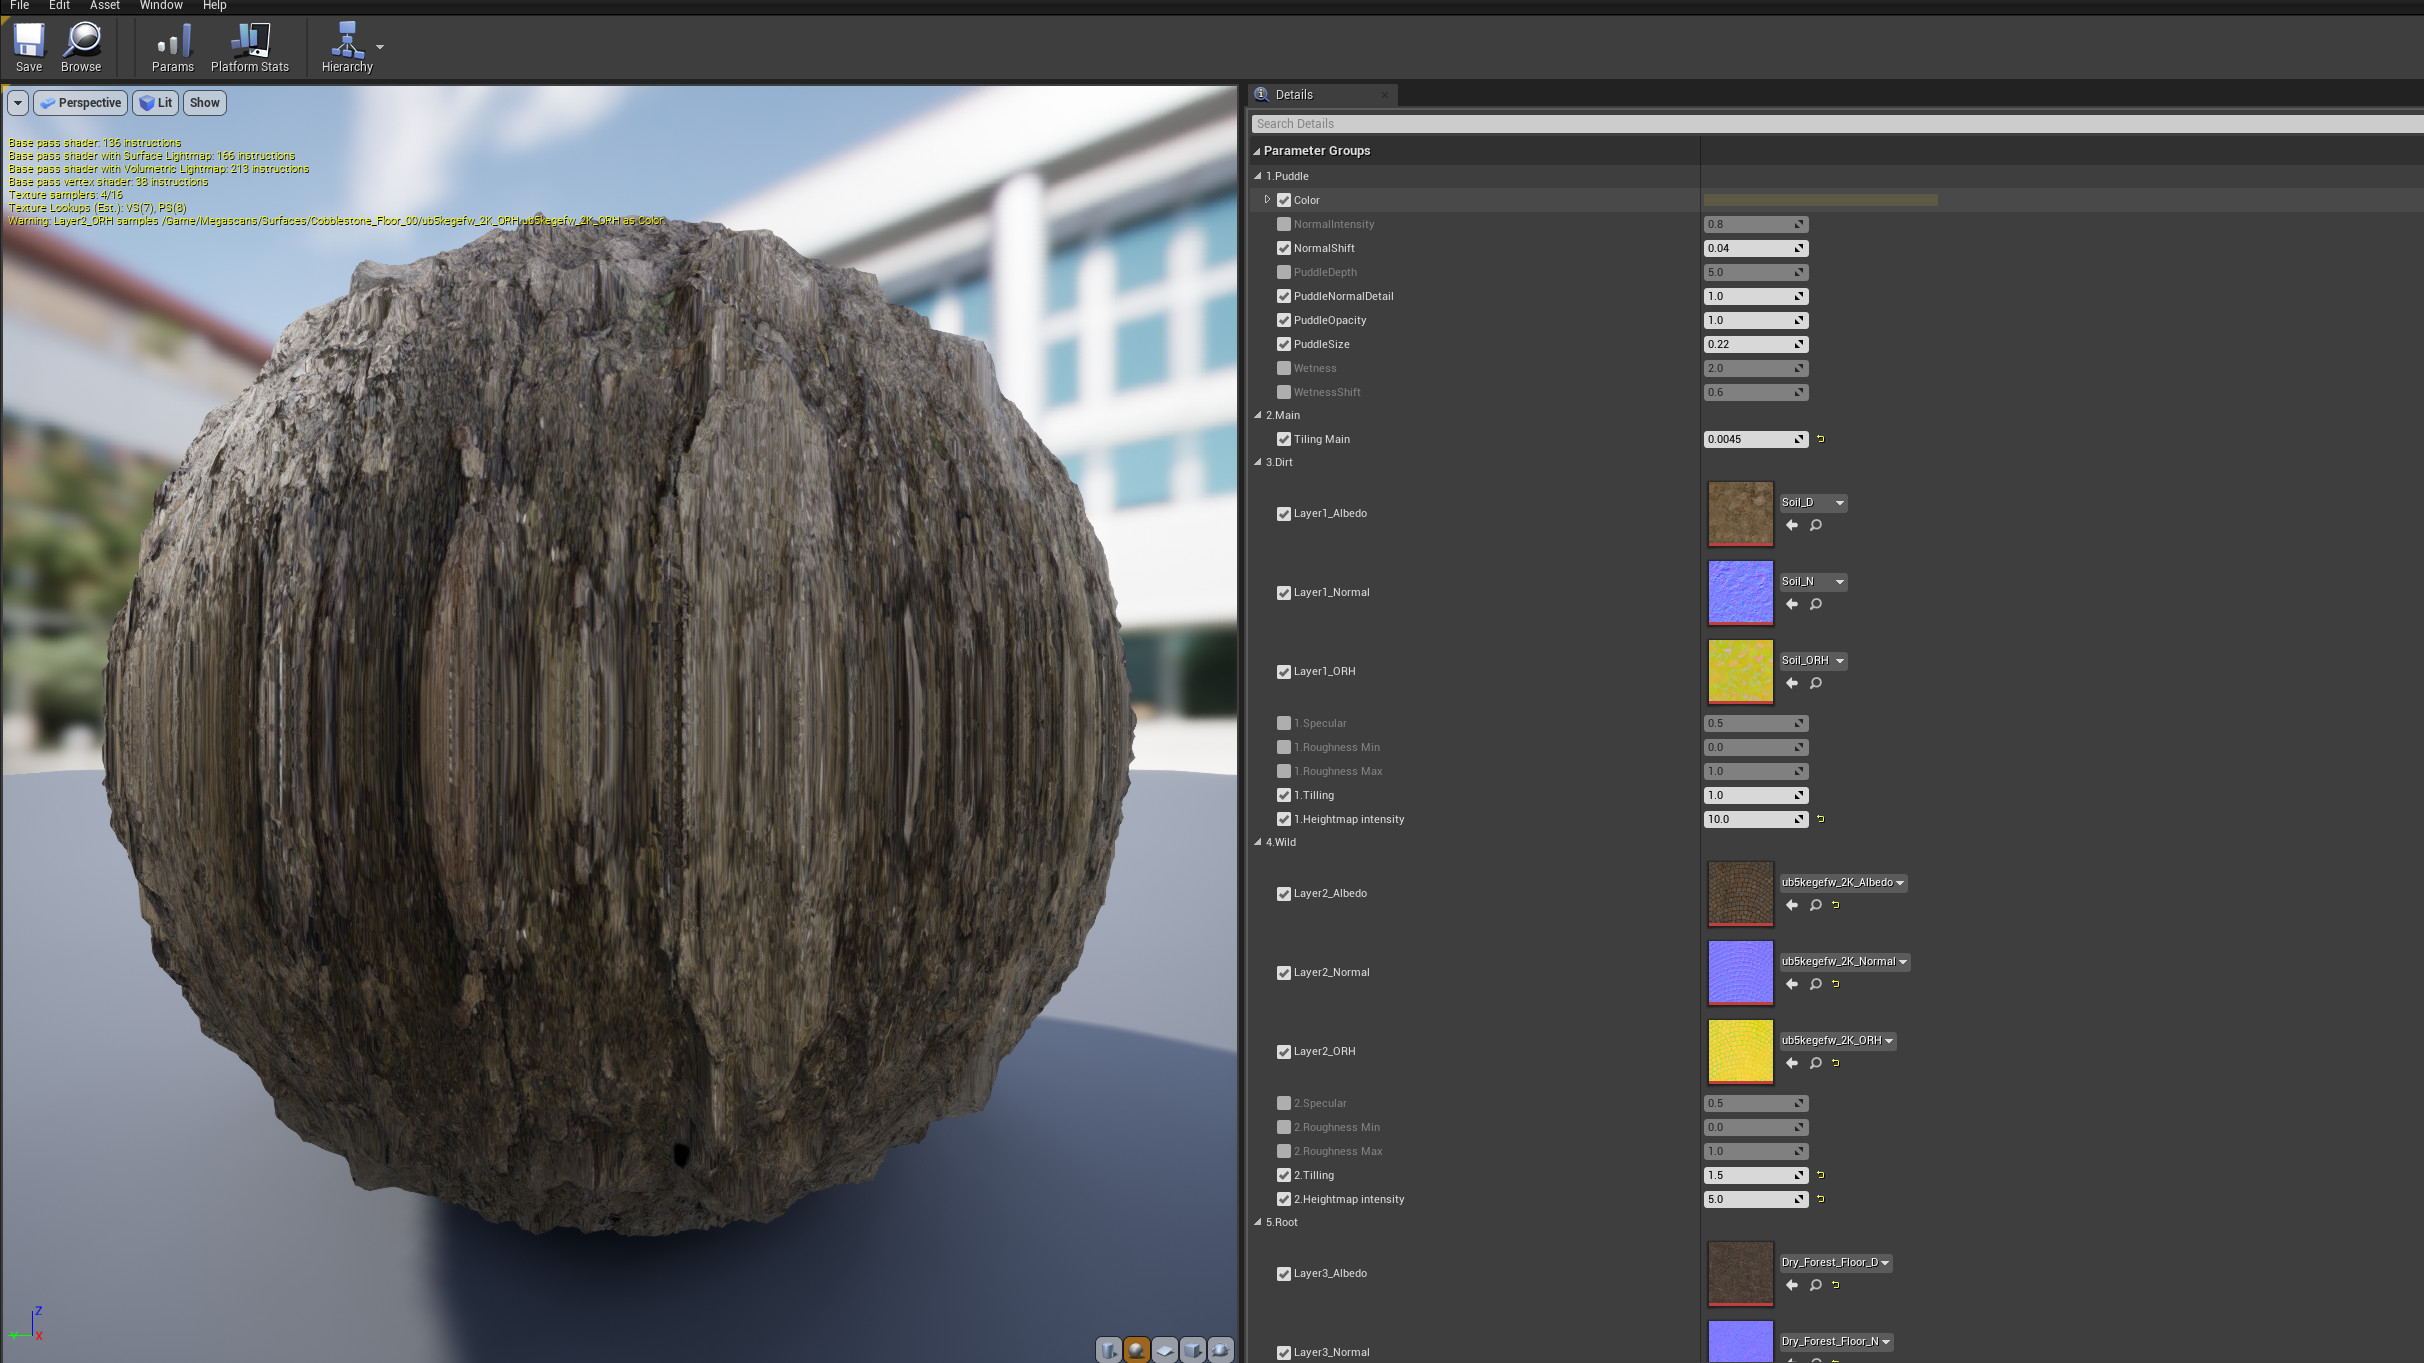Open the Hierarchy toolbar button
This screenshot has height=1363, width=2424.
[x=347, y=47]
